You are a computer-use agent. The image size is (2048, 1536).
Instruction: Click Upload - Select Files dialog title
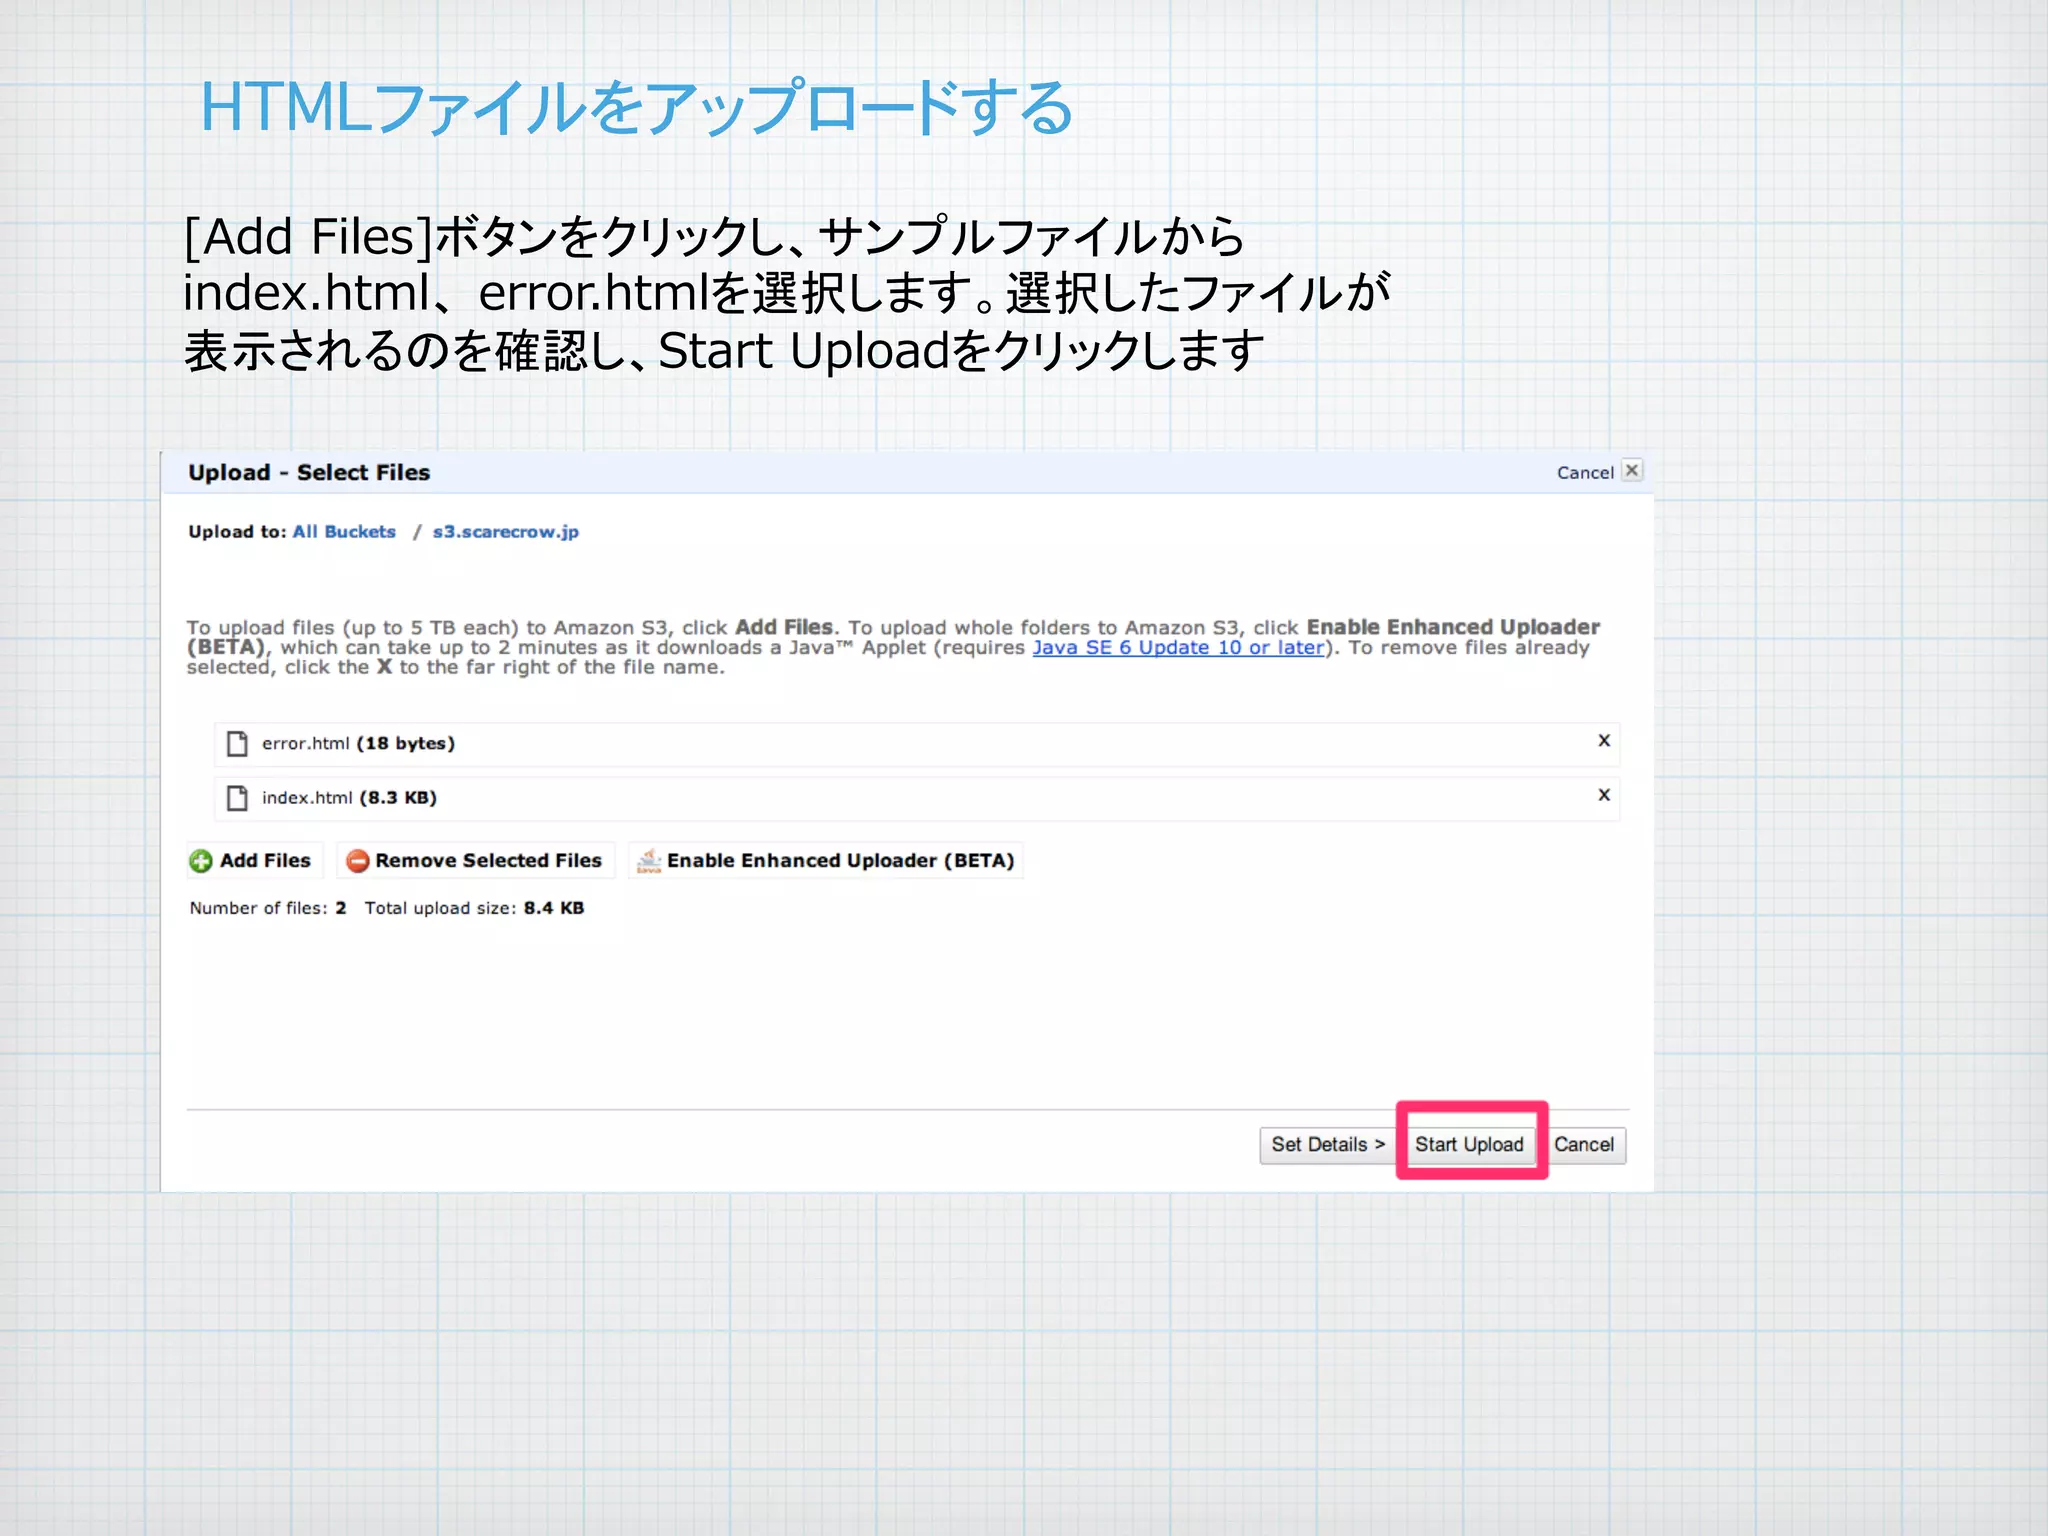[309, 472]
